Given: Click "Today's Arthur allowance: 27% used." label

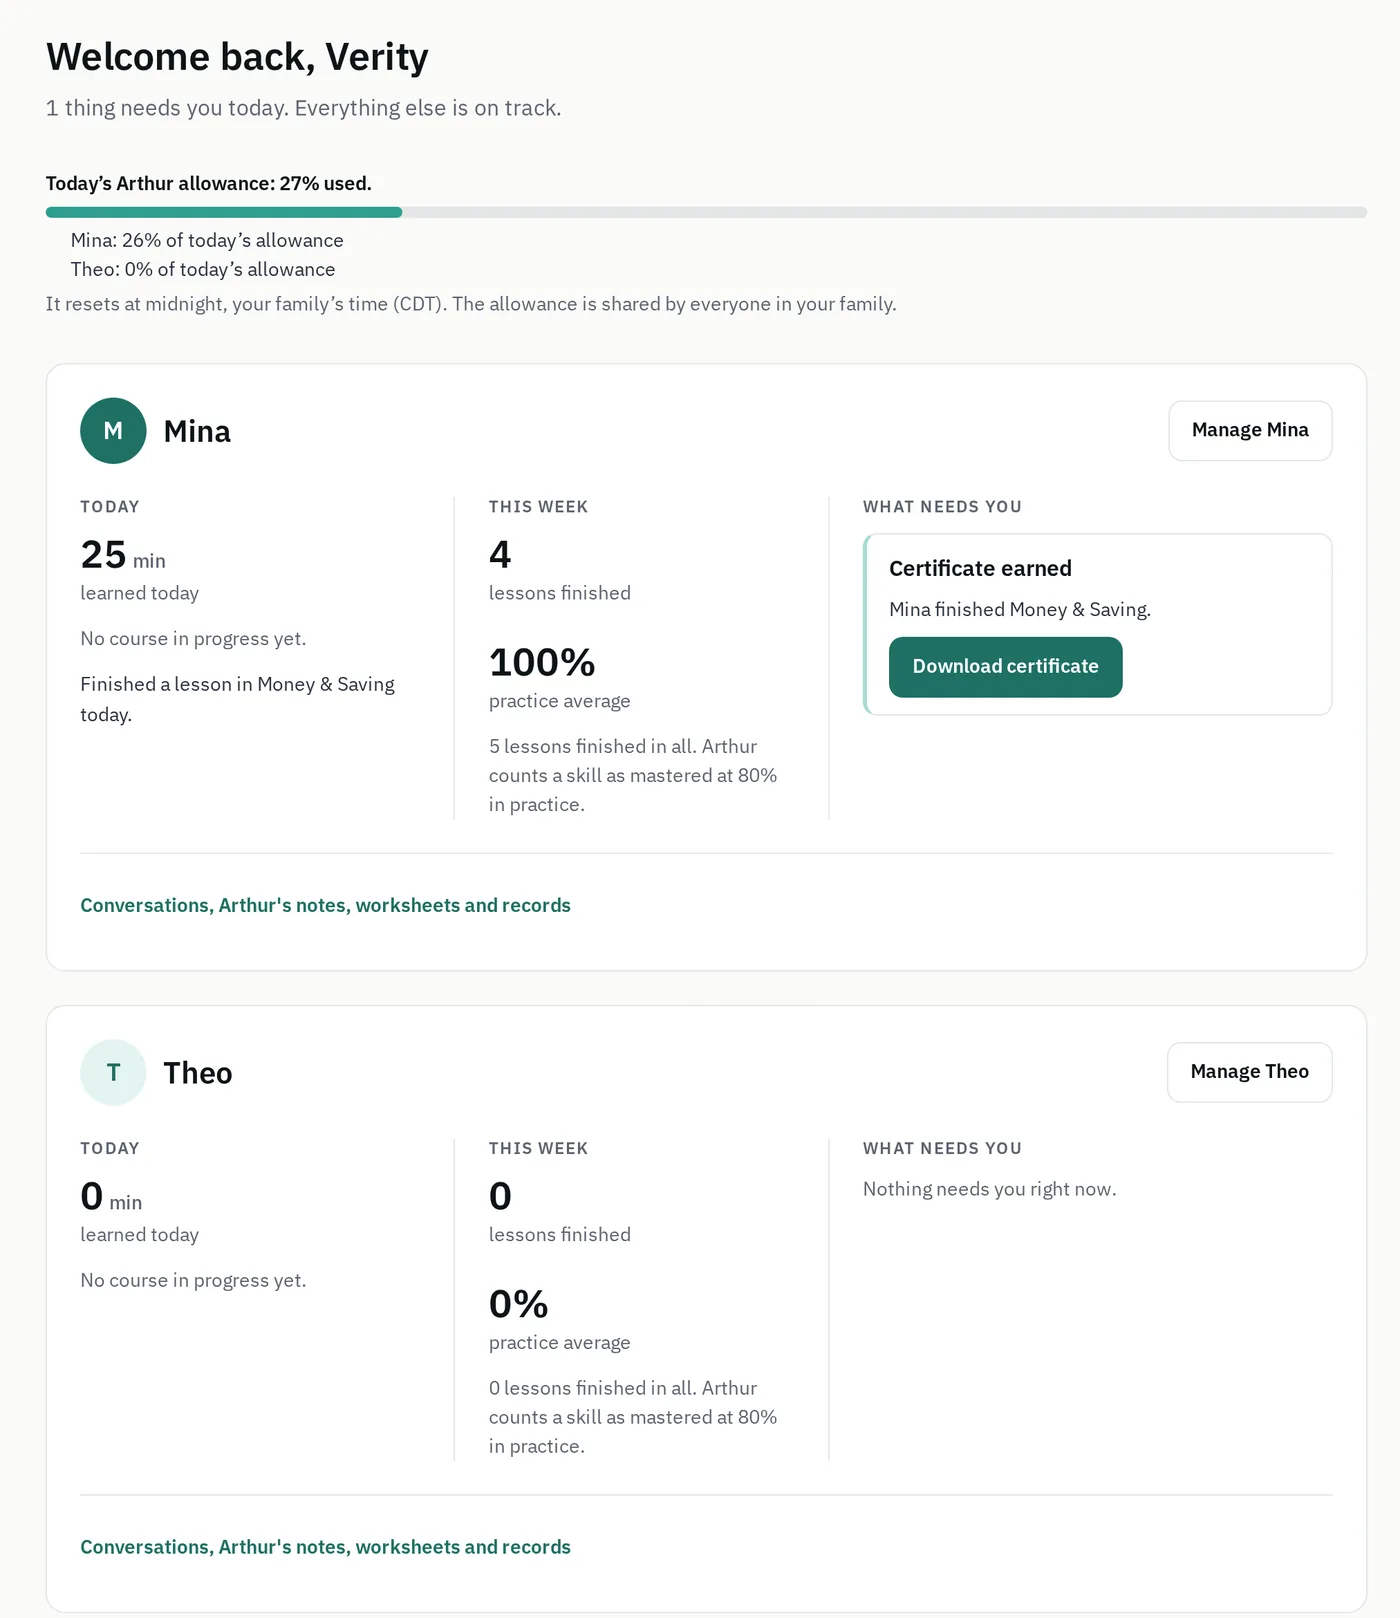Looking at the screenshot, I should pos(208,184).
